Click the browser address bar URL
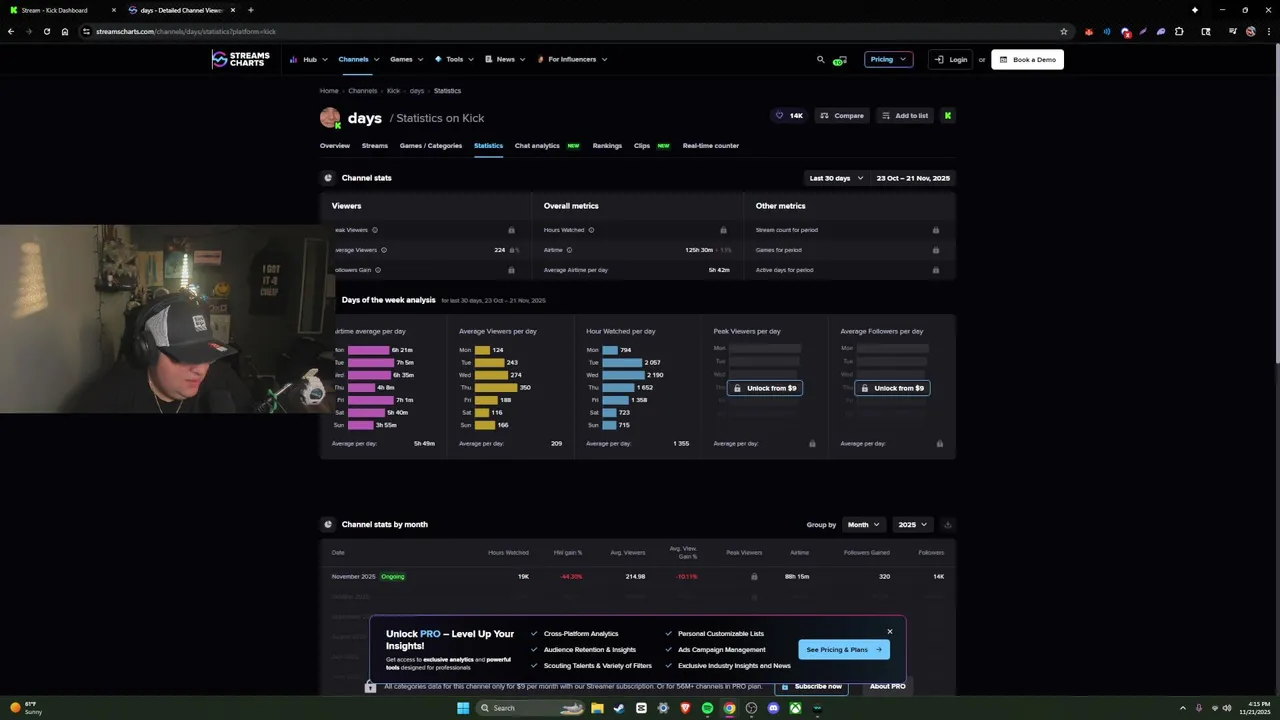The width and height of the screenshot is (1280, 720). pos(186,31)
